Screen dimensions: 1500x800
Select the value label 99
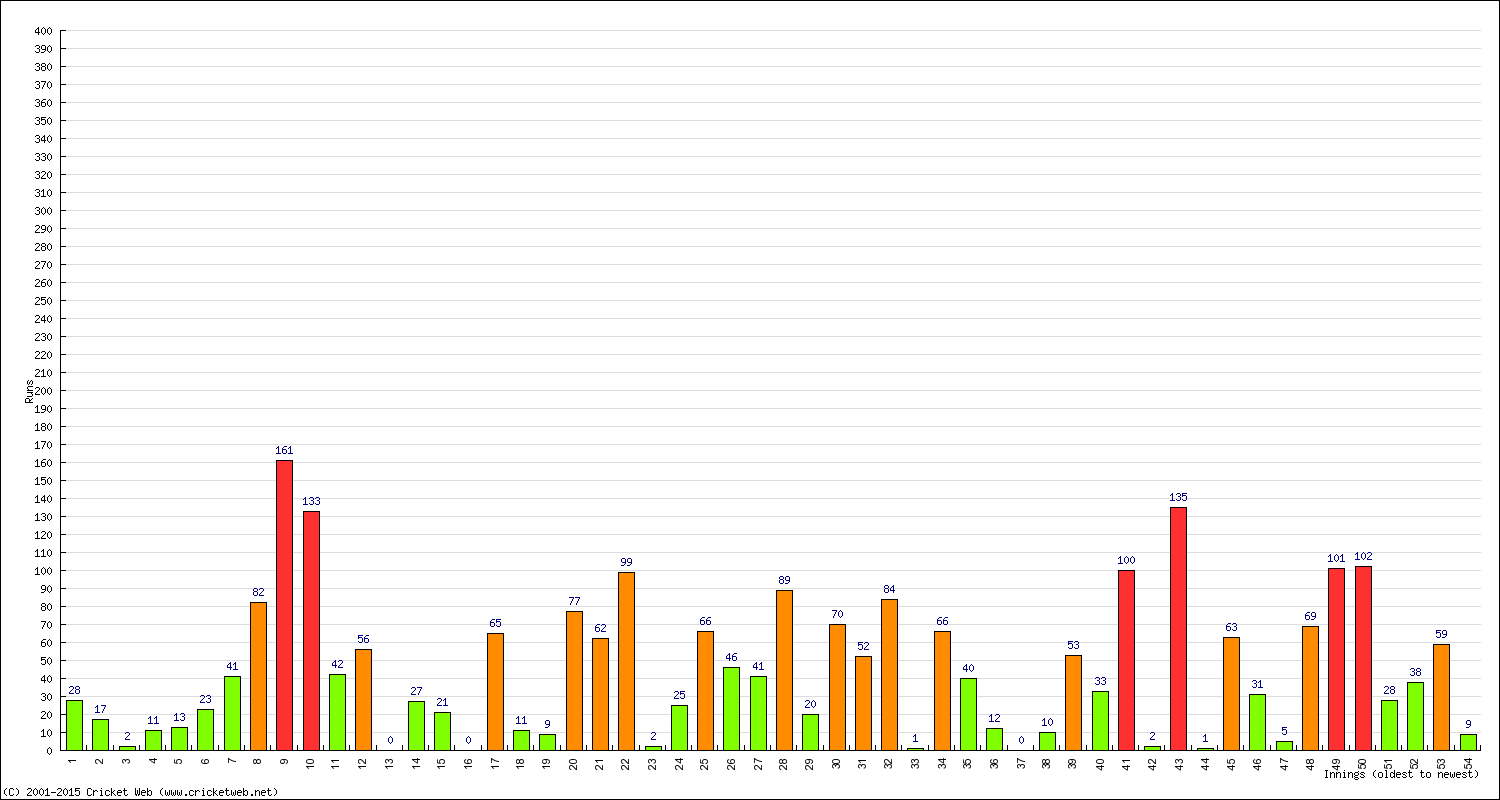click(626, 562)
